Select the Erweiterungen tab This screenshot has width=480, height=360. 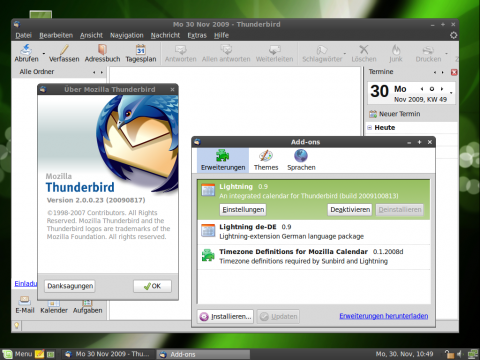[x=223, y=160]
